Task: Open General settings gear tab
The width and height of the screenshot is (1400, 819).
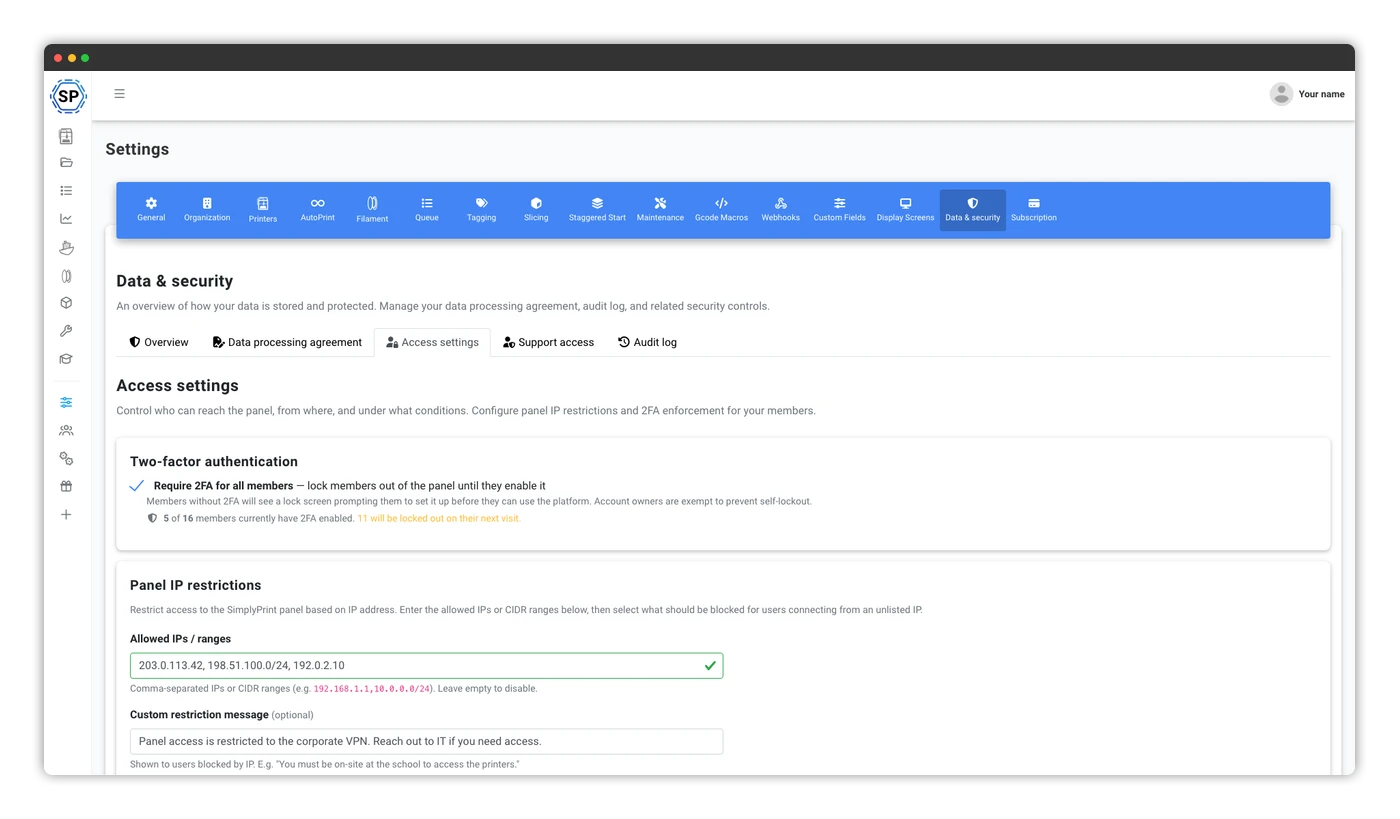Action: pyautogui.click(x=151, y=210)
